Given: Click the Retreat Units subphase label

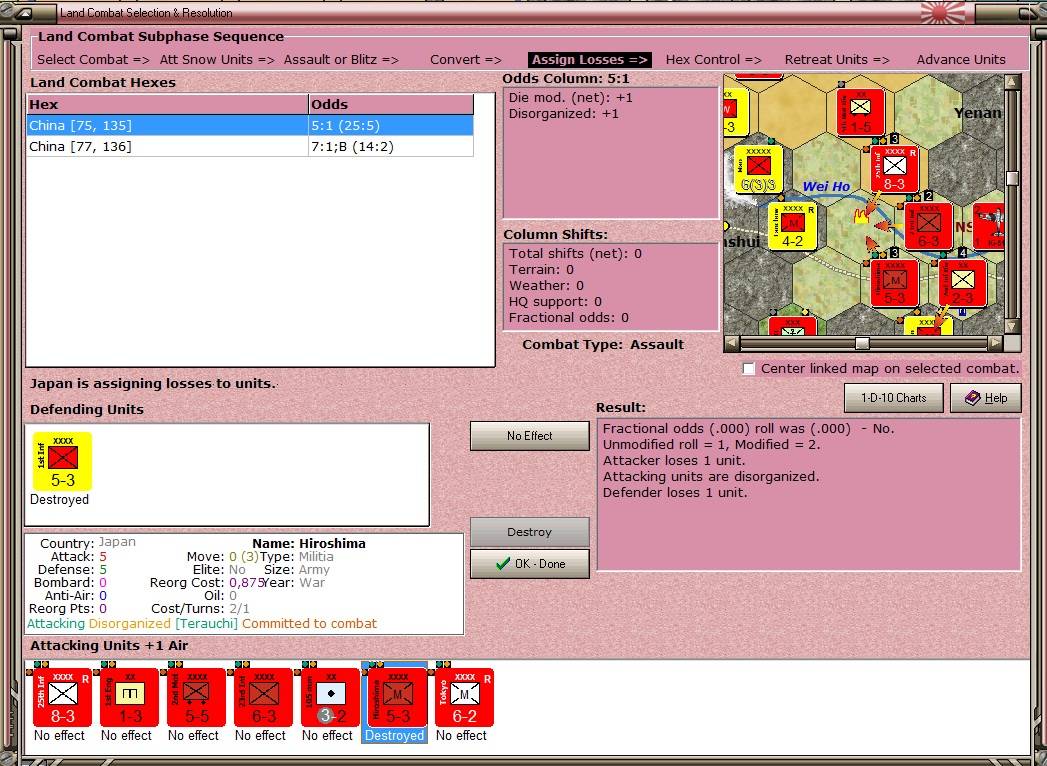Looking at the screenshot, I should [837, 59].
